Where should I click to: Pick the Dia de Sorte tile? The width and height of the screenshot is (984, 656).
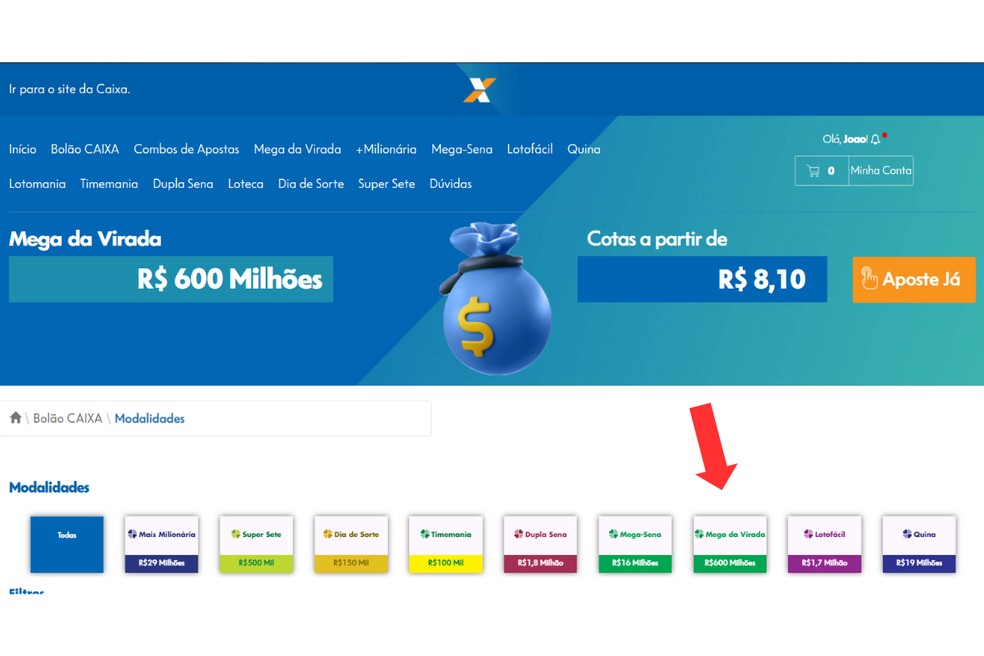pyautogui.click(x=351, y=544)
